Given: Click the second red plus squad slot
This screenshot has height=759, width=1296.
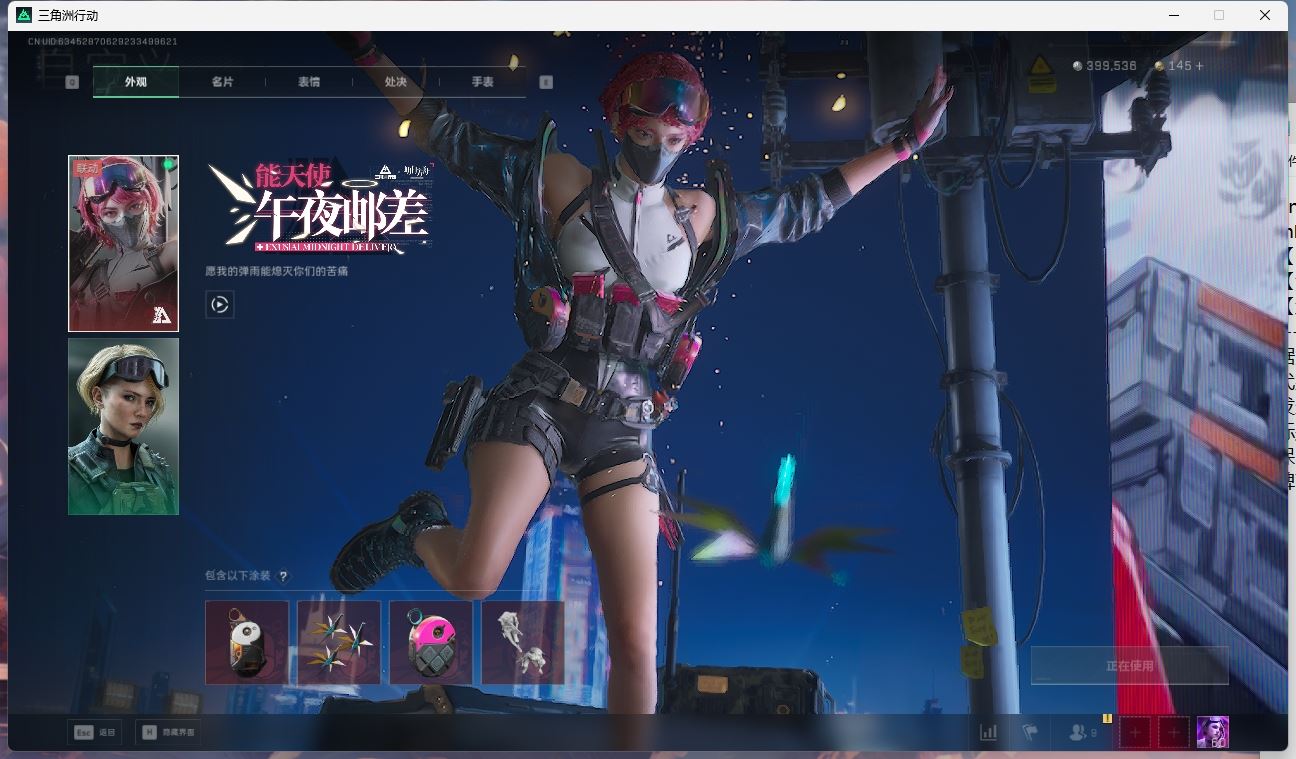Looking at the screenshot, I should (1174, 732).
